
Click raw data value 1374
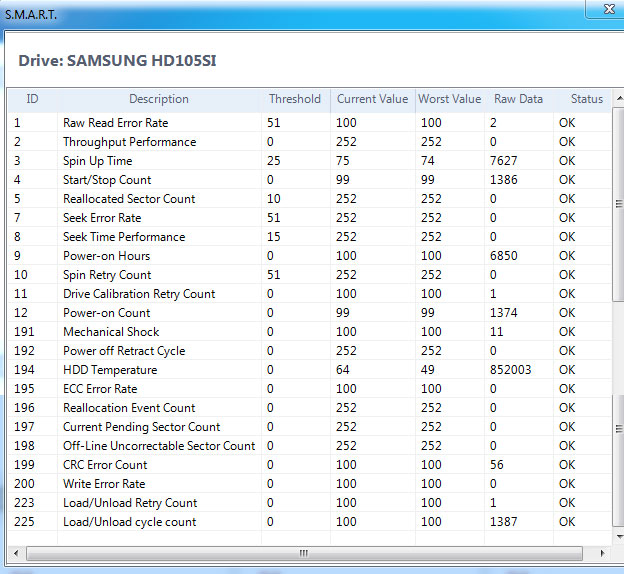pos(503,313)
